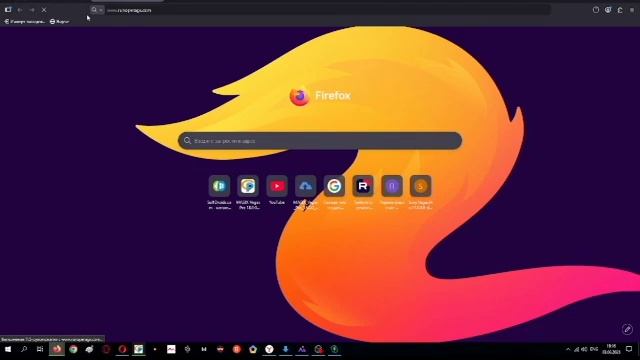This screenshot has height=360, width=640.
Task: Open the second bookmarks toolbar item with globe
Action: [x=59, y=21]
